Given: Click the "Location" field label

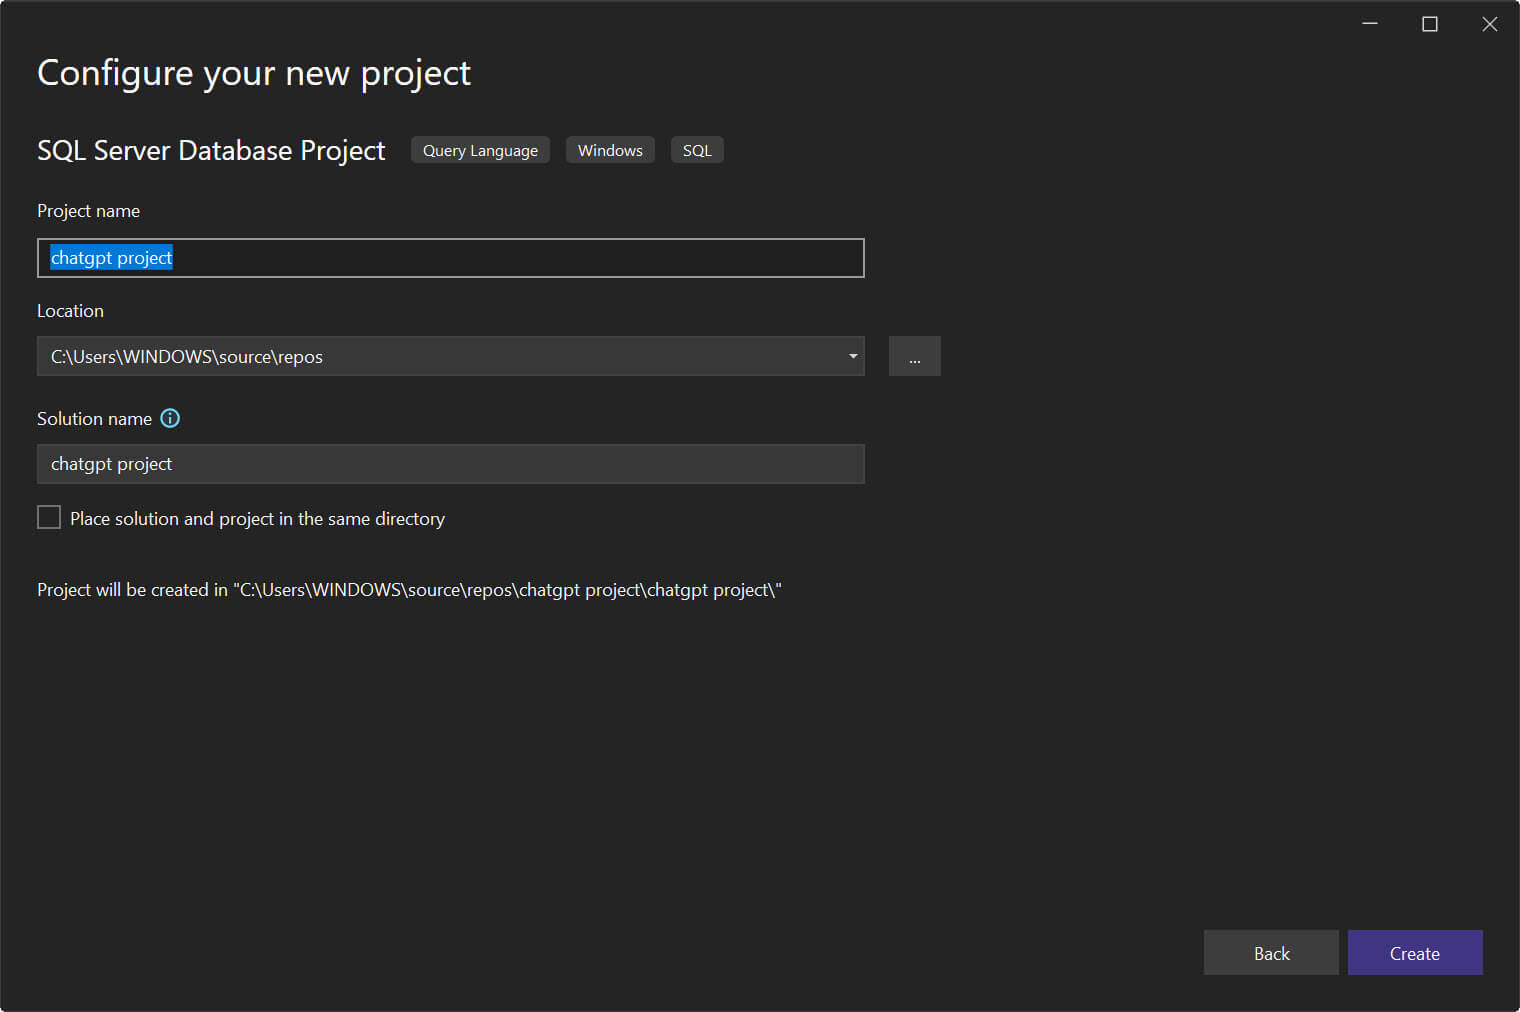Looking at the screenshot, I should click(70, 311).
